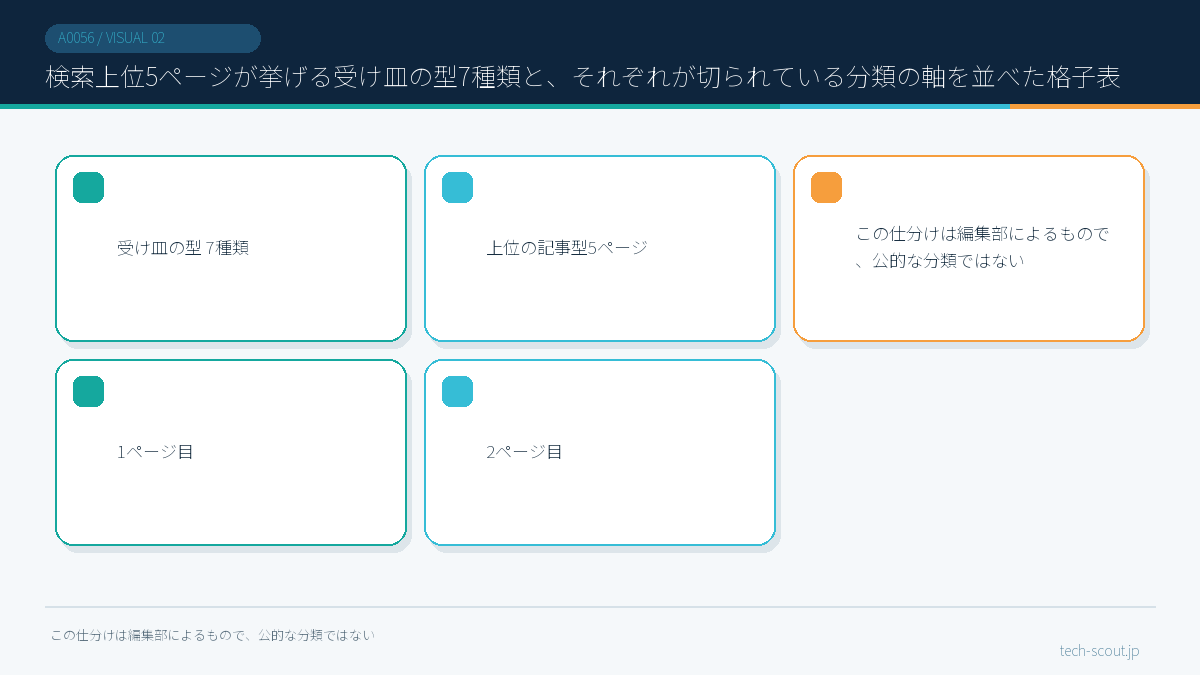
Task: Click the teal square in the 1ページ目 card
Action: pos(88,391)
